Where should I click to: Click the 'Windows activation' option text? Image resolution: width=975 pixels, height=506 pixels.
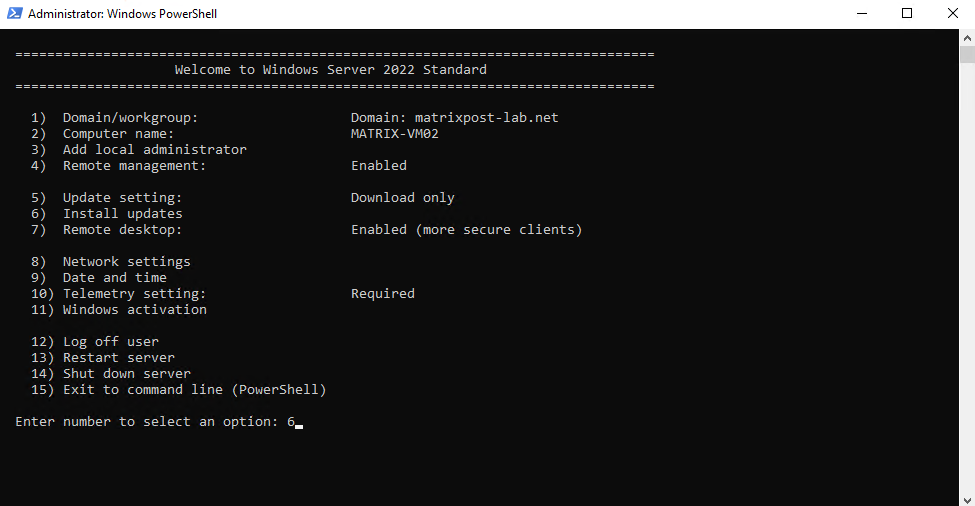coord(135,310)
